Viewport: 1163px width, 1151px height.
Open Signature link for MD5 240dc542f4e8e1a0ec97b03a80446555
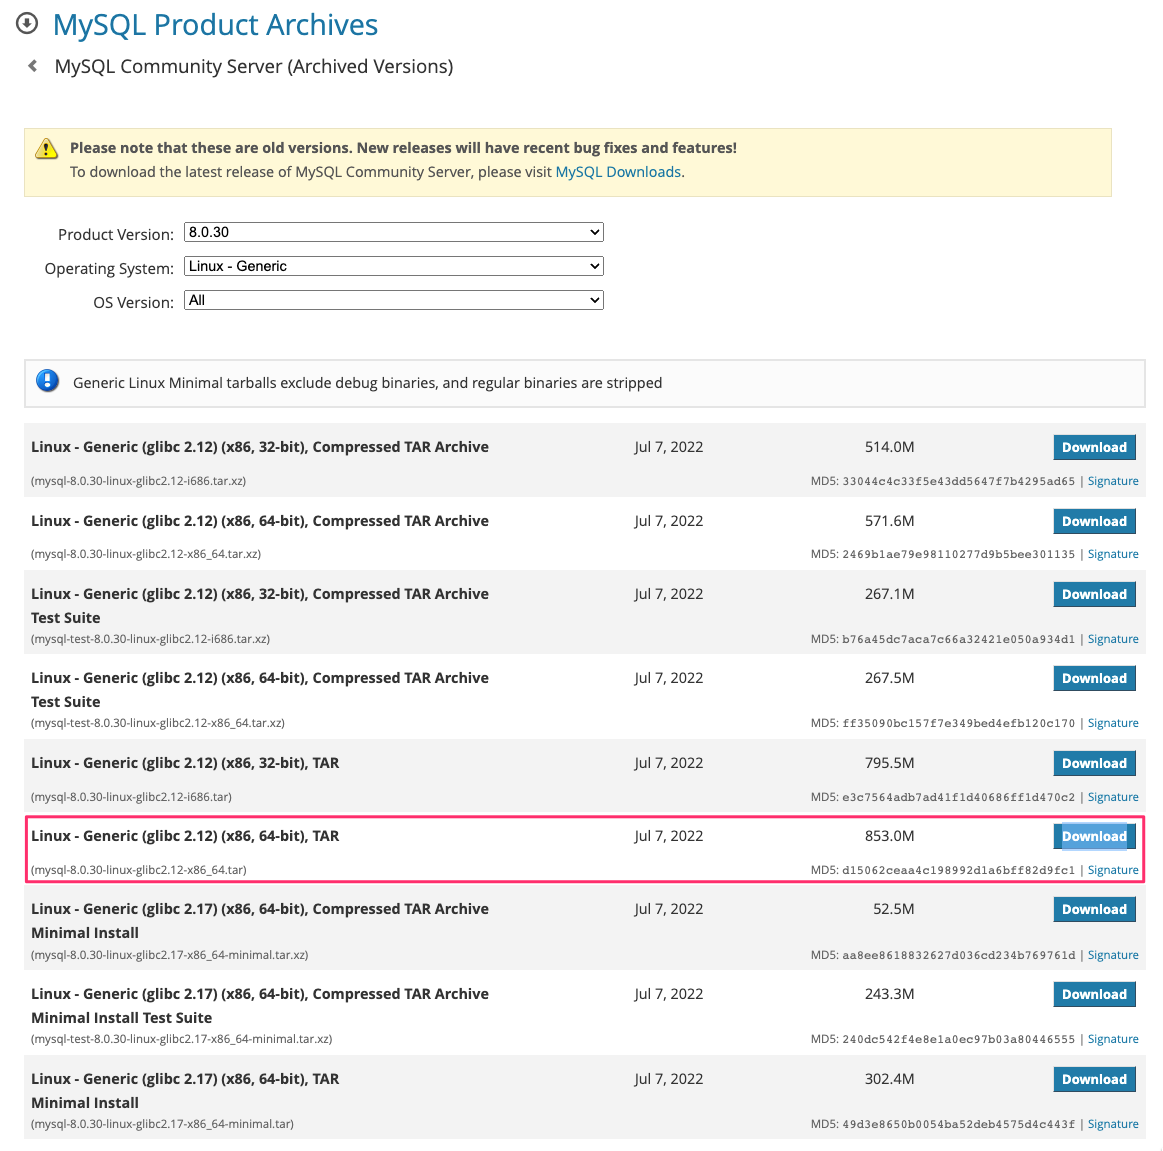1113,1039
